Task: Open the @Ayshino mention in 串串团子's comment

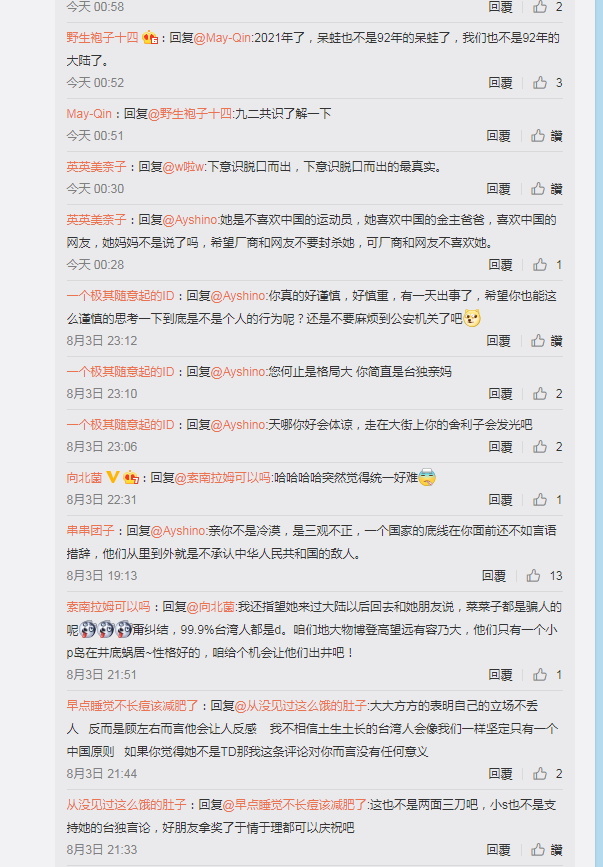Action: pyautogui.click(x=178, y=531)
